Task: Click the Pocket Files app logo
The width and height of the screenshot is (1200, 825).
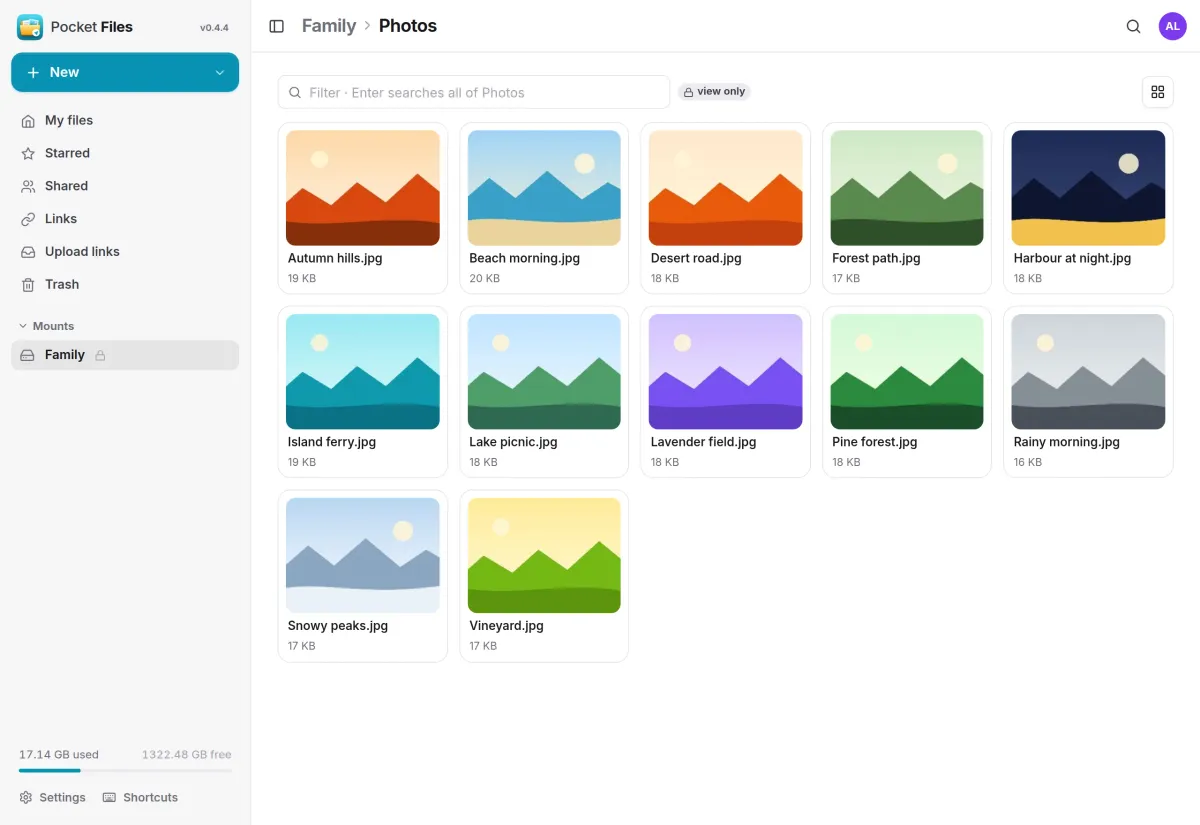Action: coord(30,27)
